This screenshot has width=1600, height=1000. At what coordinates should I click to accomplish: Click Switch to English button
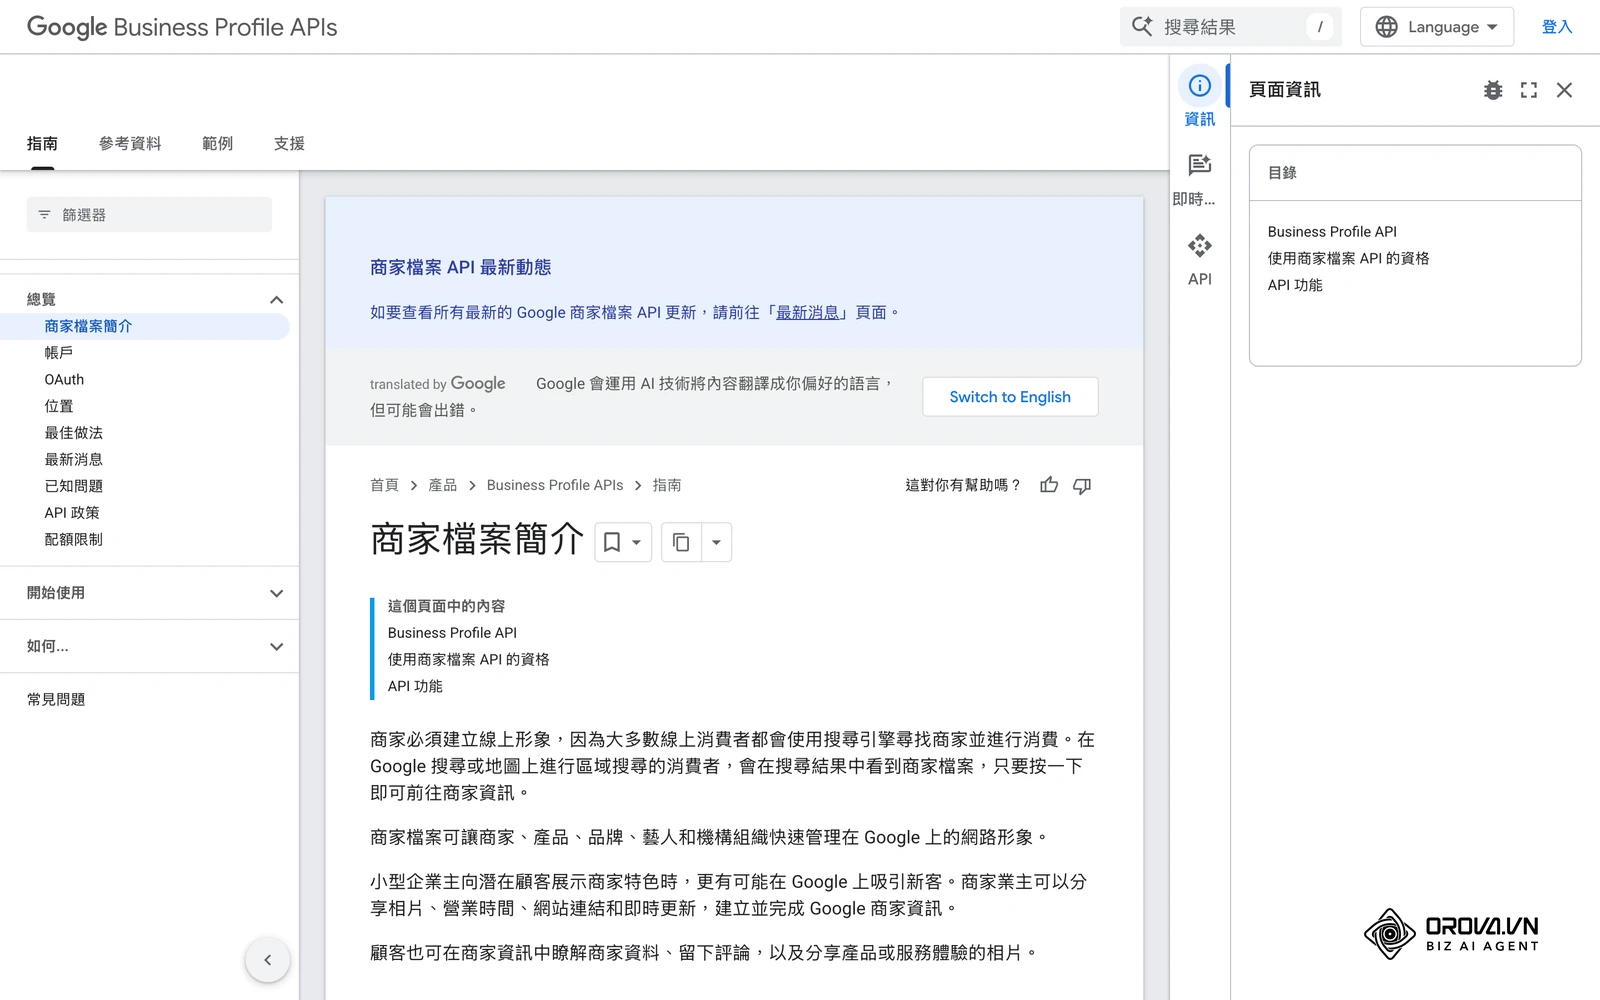[x=1010, y=397]
